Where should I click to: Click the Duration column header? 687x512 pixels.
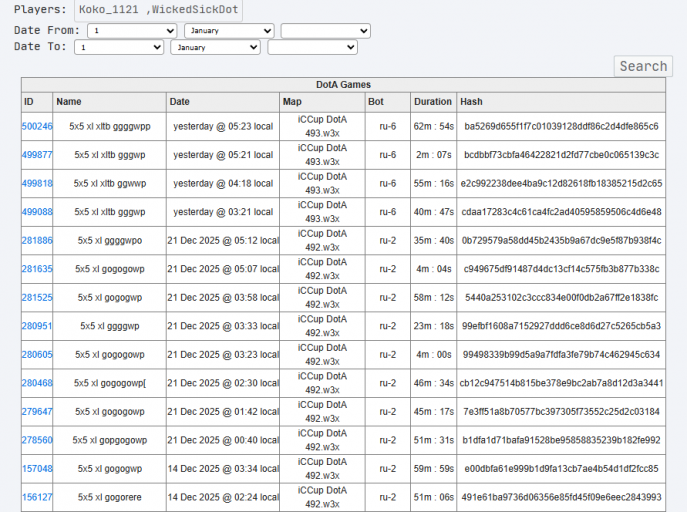tap(433, 102)
